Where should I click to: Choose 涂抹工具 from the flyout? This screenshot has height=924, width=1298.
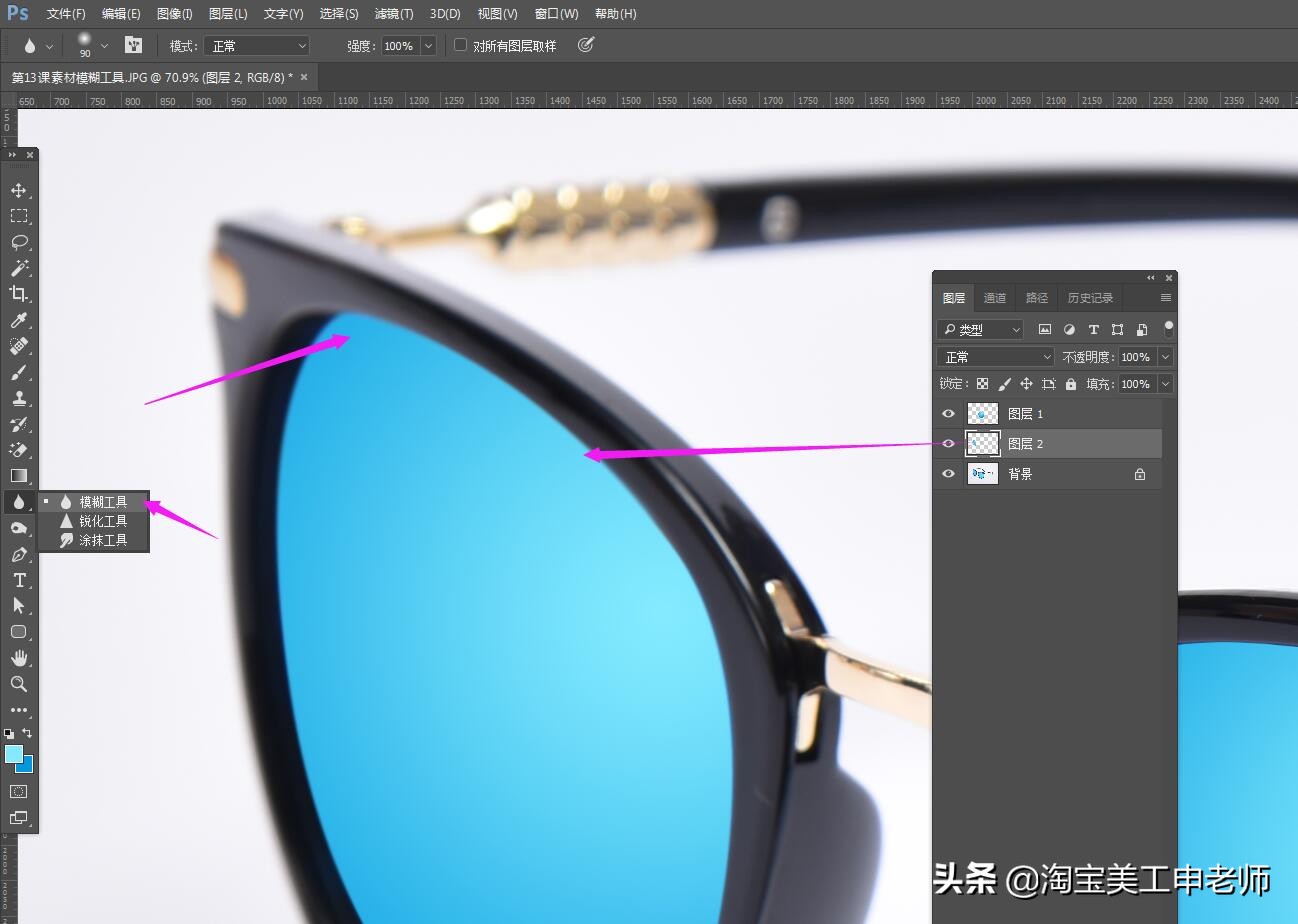pyautogui.click(x=94, y=540)
